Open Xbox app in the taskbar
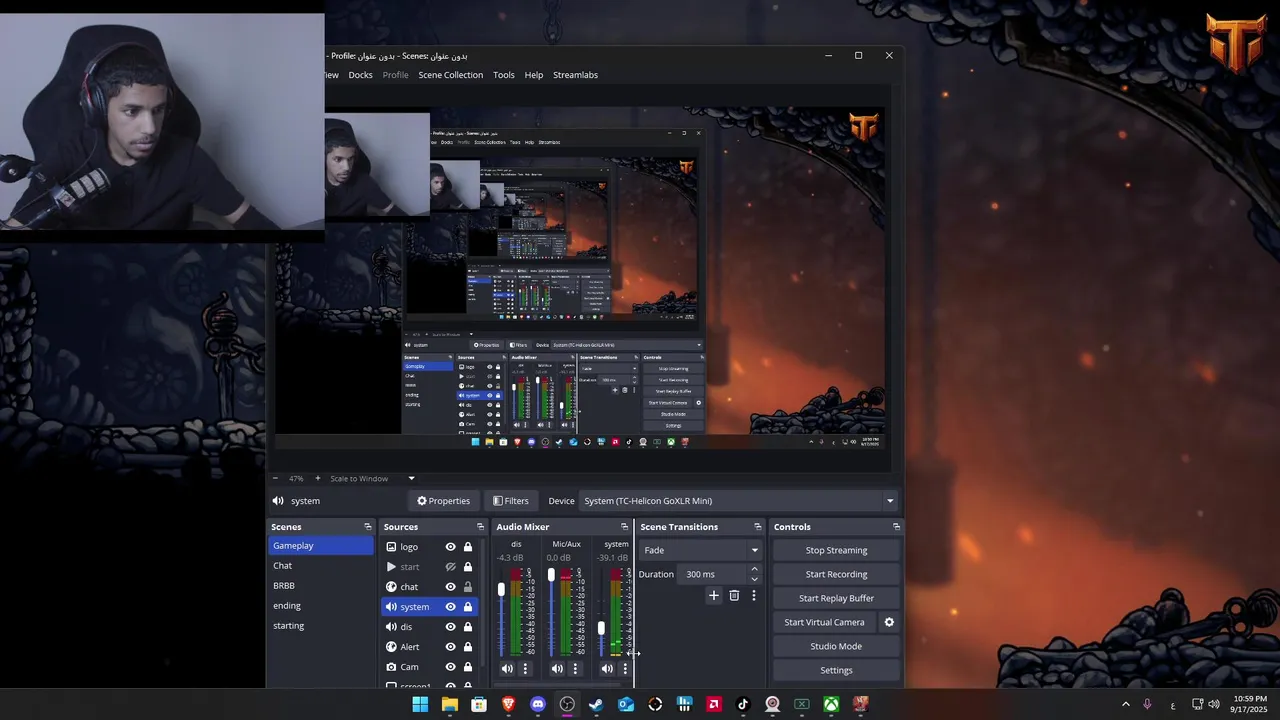 831,704
